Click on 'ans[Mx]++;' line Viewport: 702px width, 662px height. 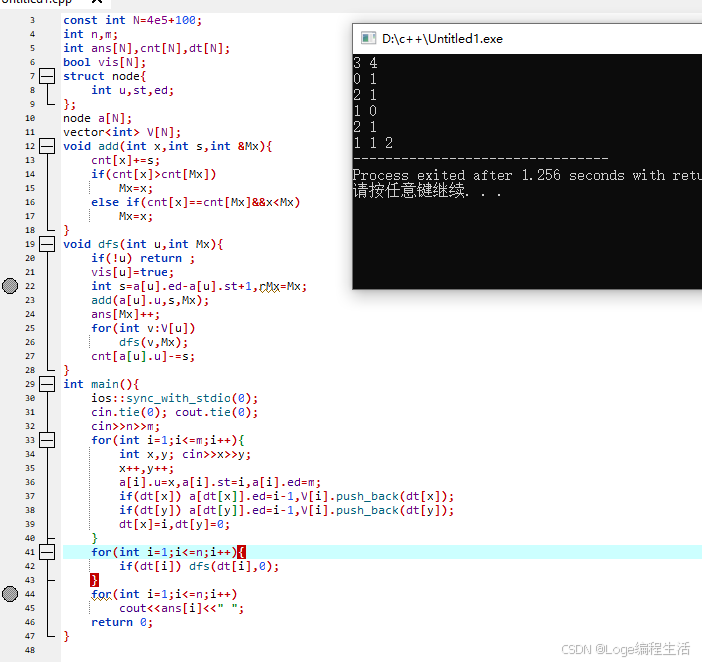(125, 314)
